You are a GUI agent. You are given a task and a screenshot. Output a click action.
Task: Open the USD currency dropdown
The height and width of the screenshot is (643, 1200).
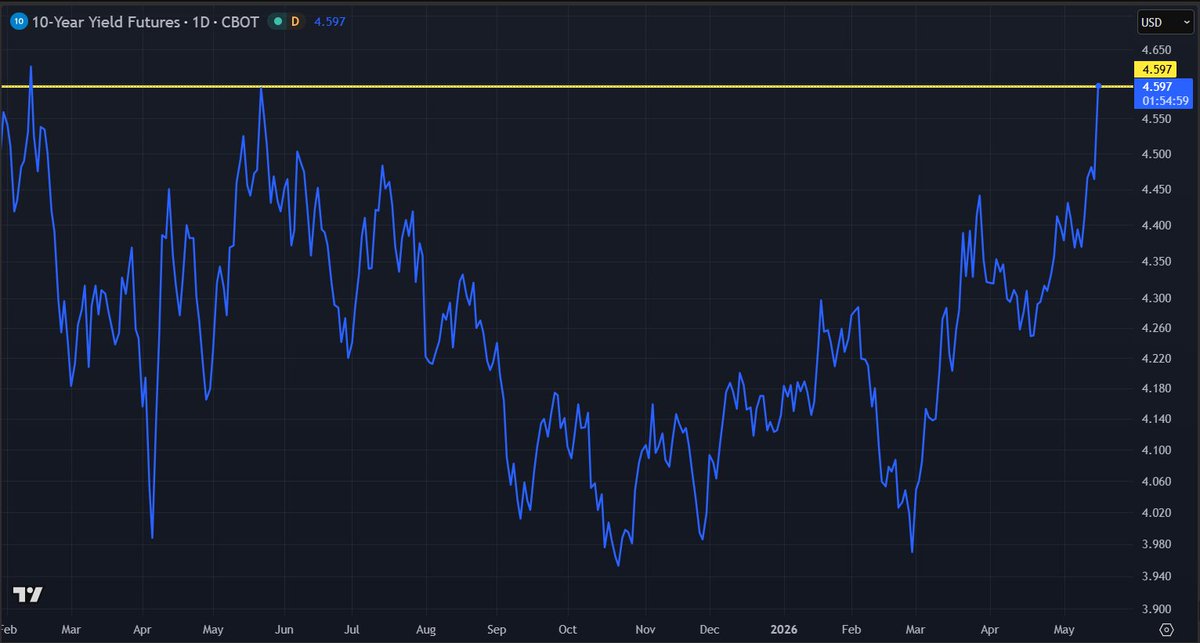pos(1165,21)
